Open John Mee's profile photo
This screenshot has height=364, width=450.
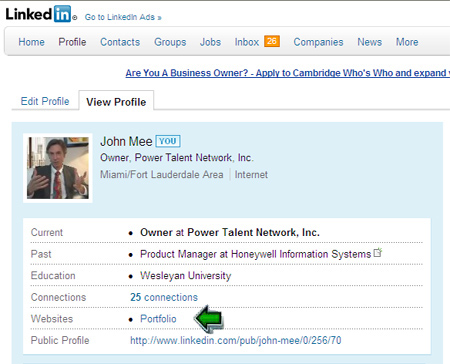[x=58, y=168]
